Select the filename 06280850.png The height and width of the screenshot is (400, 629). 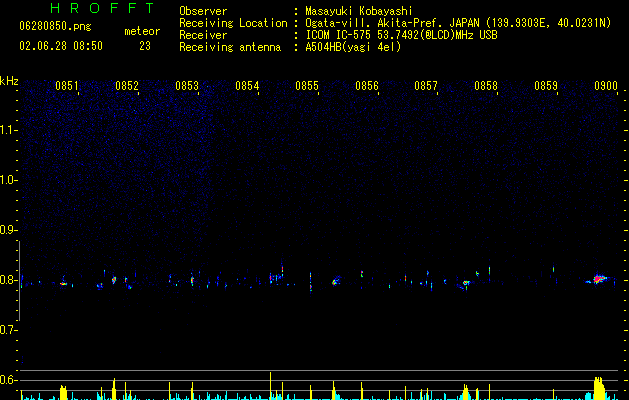(x=55, y=27)
